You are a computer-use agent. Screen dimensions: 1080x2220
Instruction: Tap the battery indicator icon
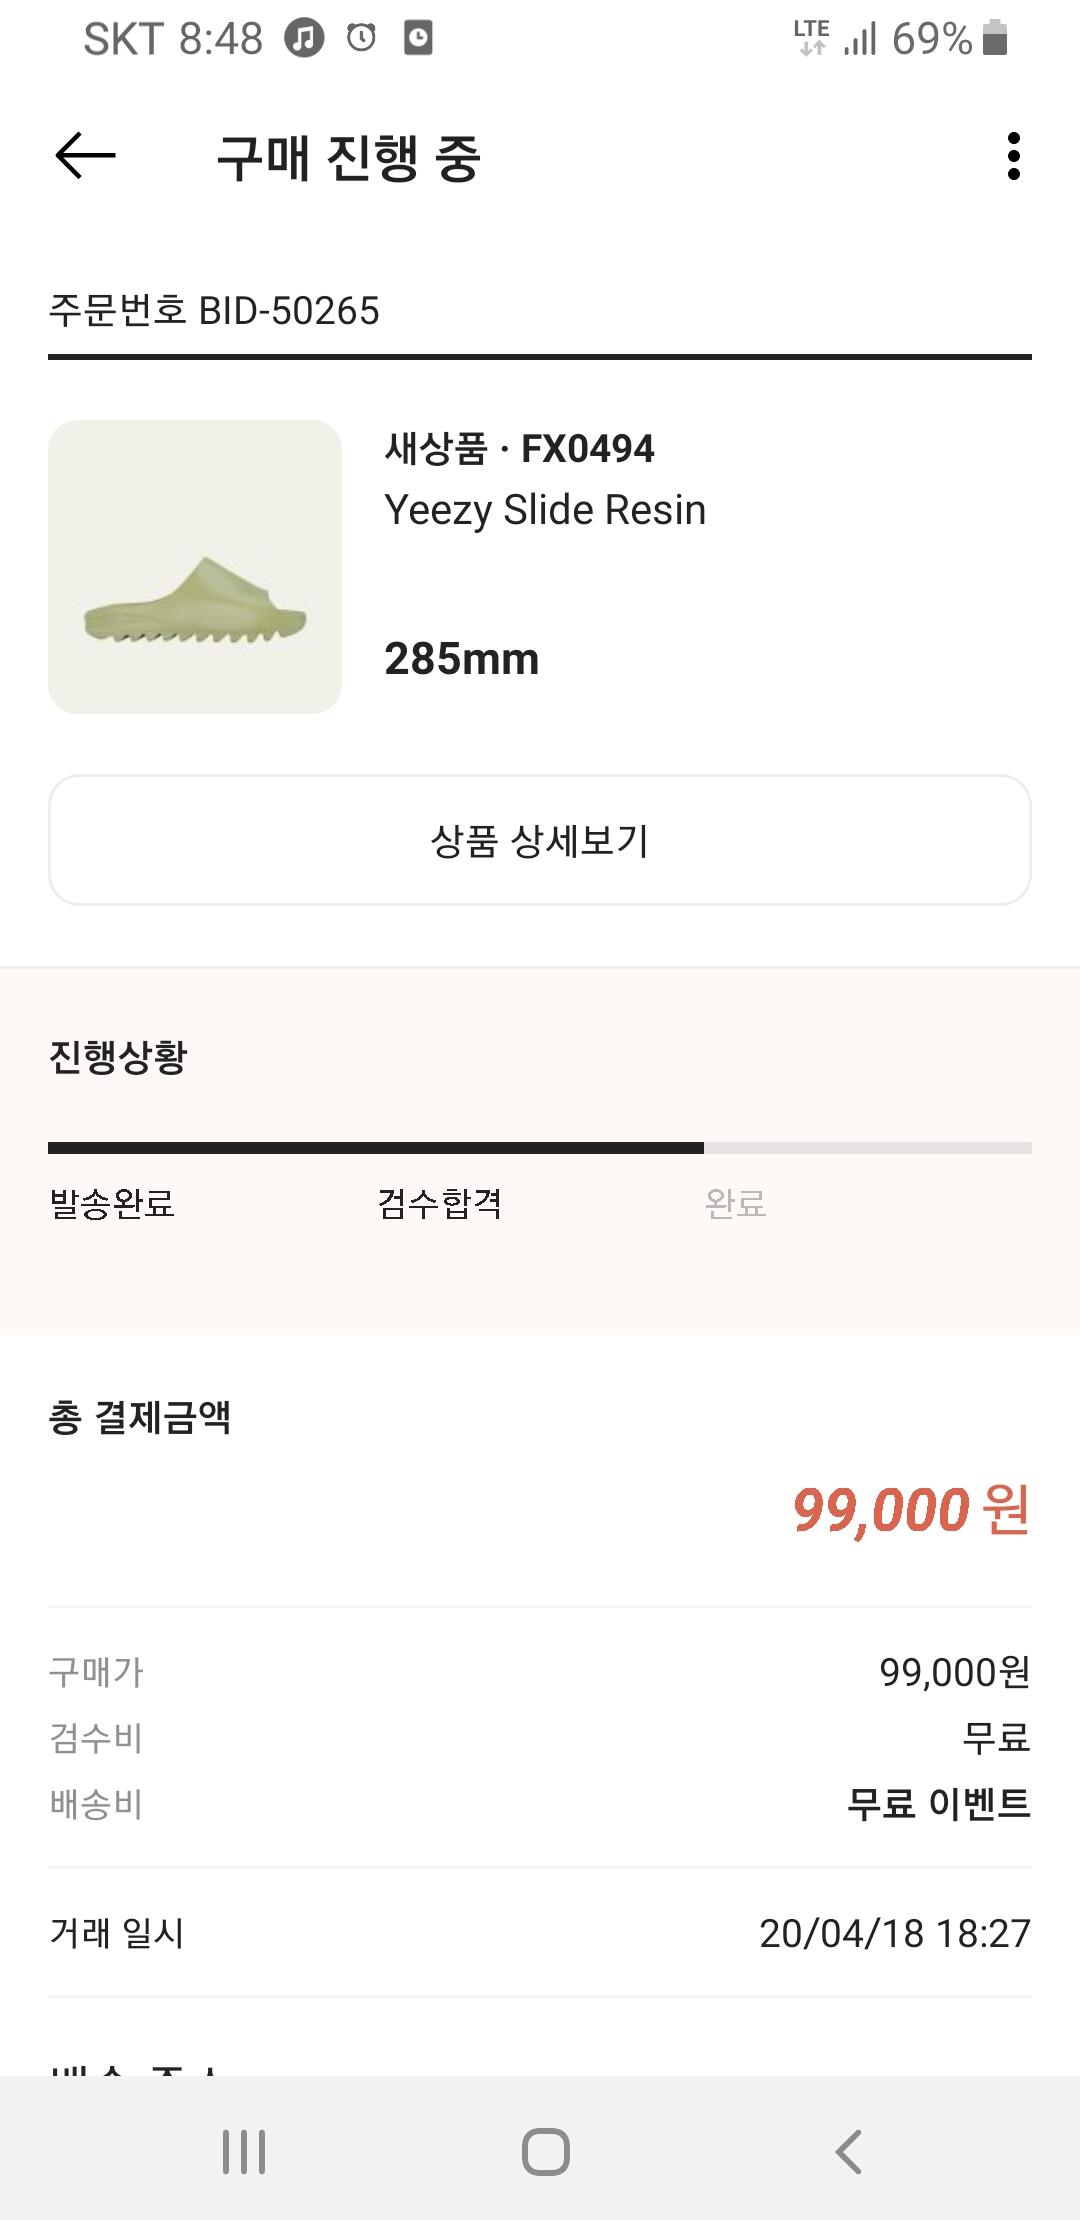pos(995,39)
